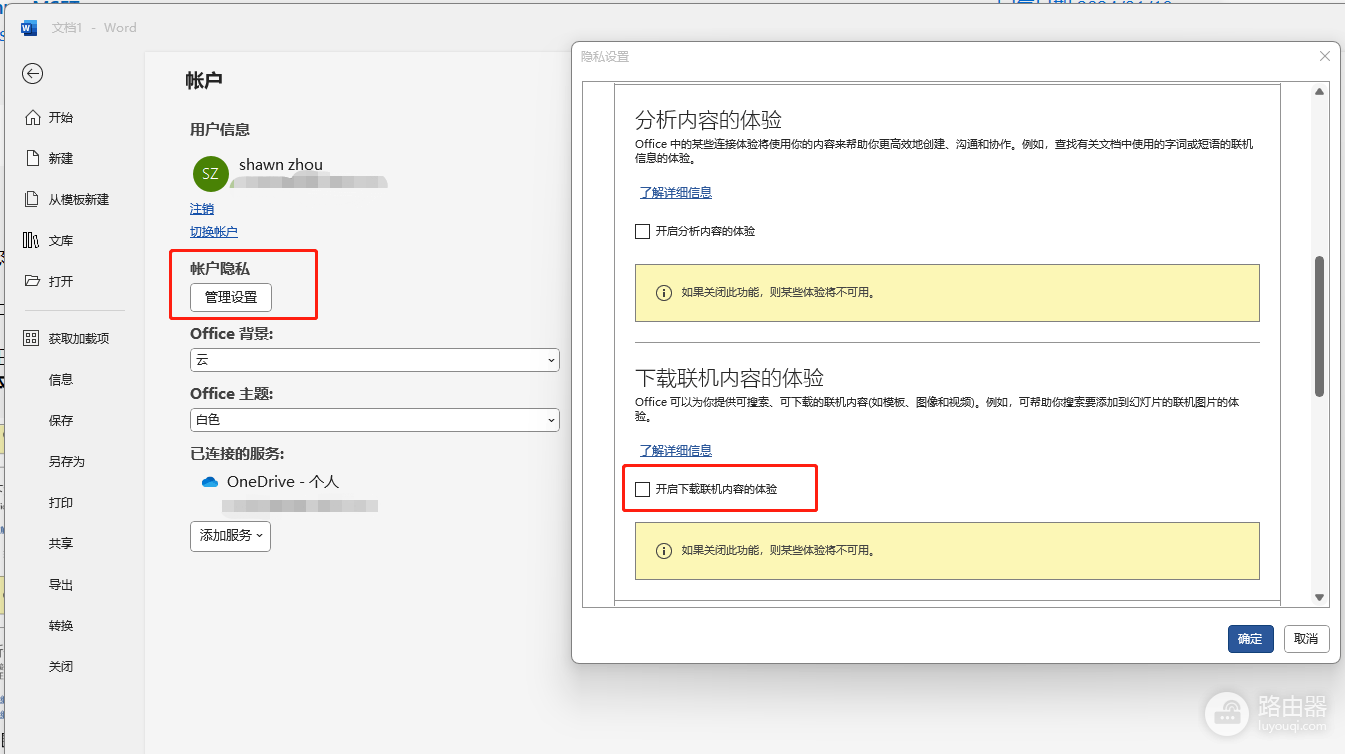Enable 开启分析内容的体验 checkbox
This screenshot has height=754, width=1345.
click(643, 231)
